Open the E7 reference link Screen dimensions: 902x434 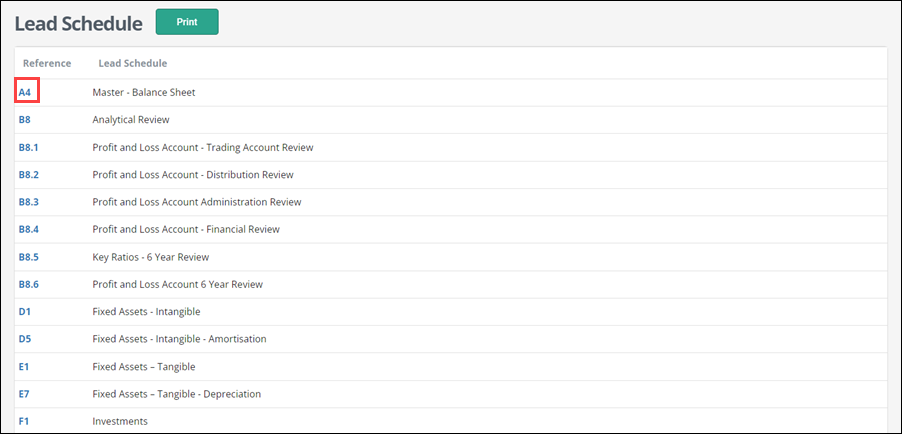click(24, 394)
